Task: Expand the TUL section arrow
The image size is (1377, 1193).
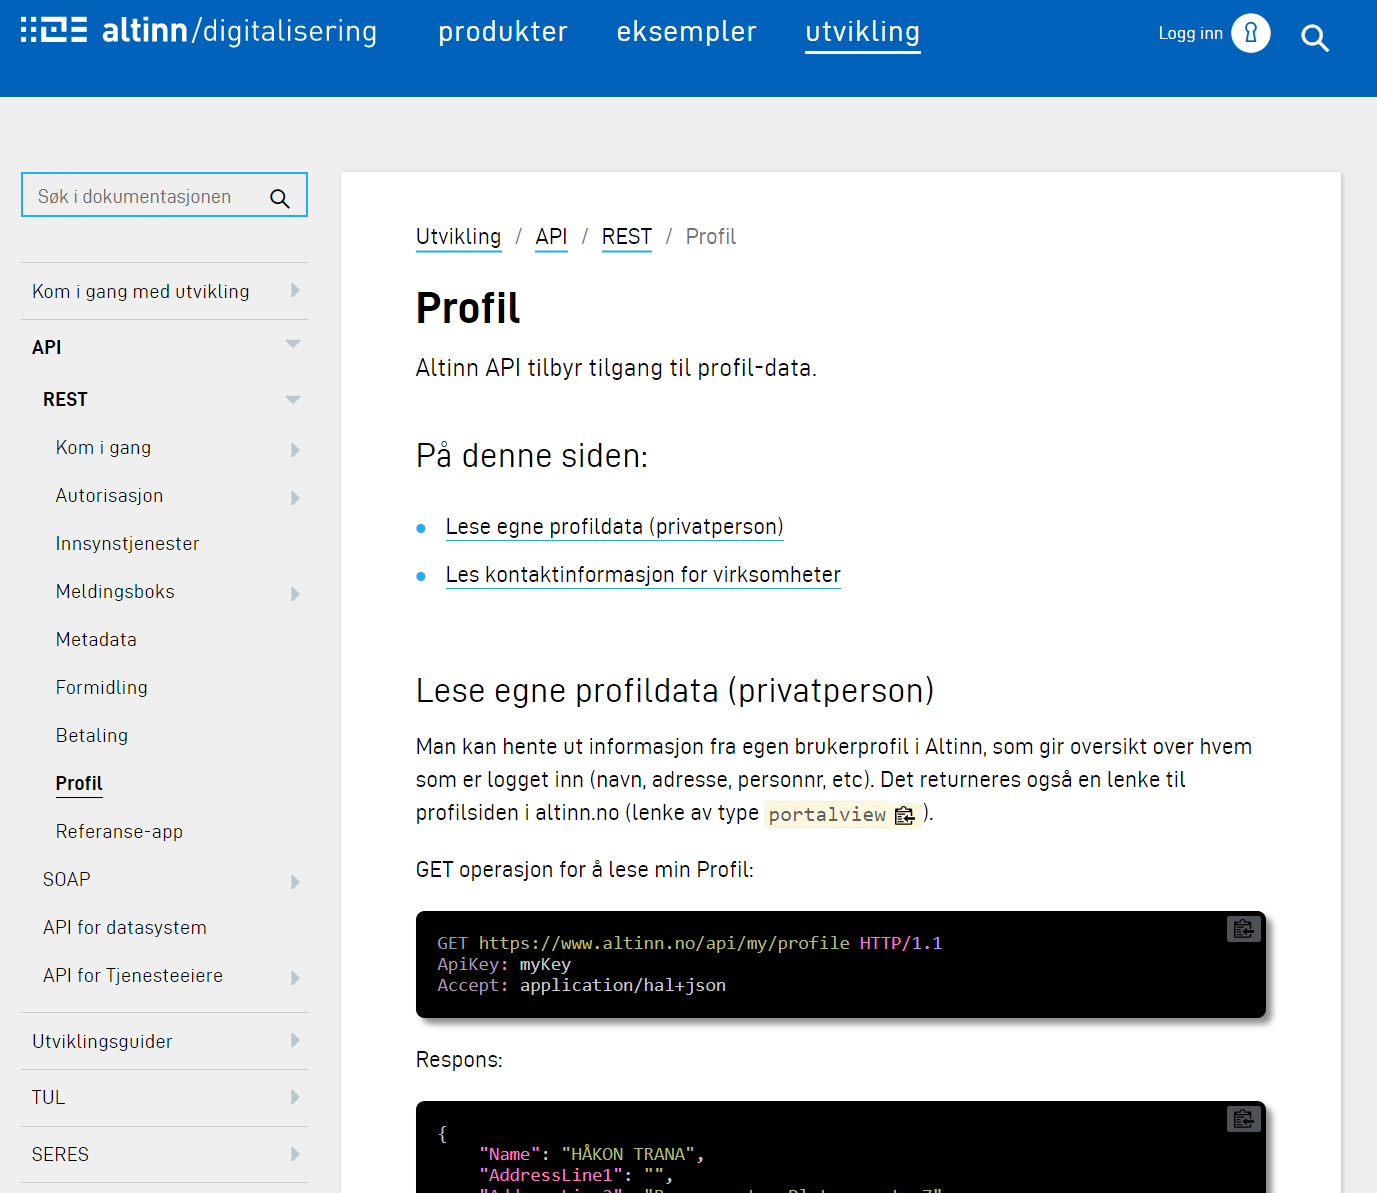Action: tap(295, 1097)
